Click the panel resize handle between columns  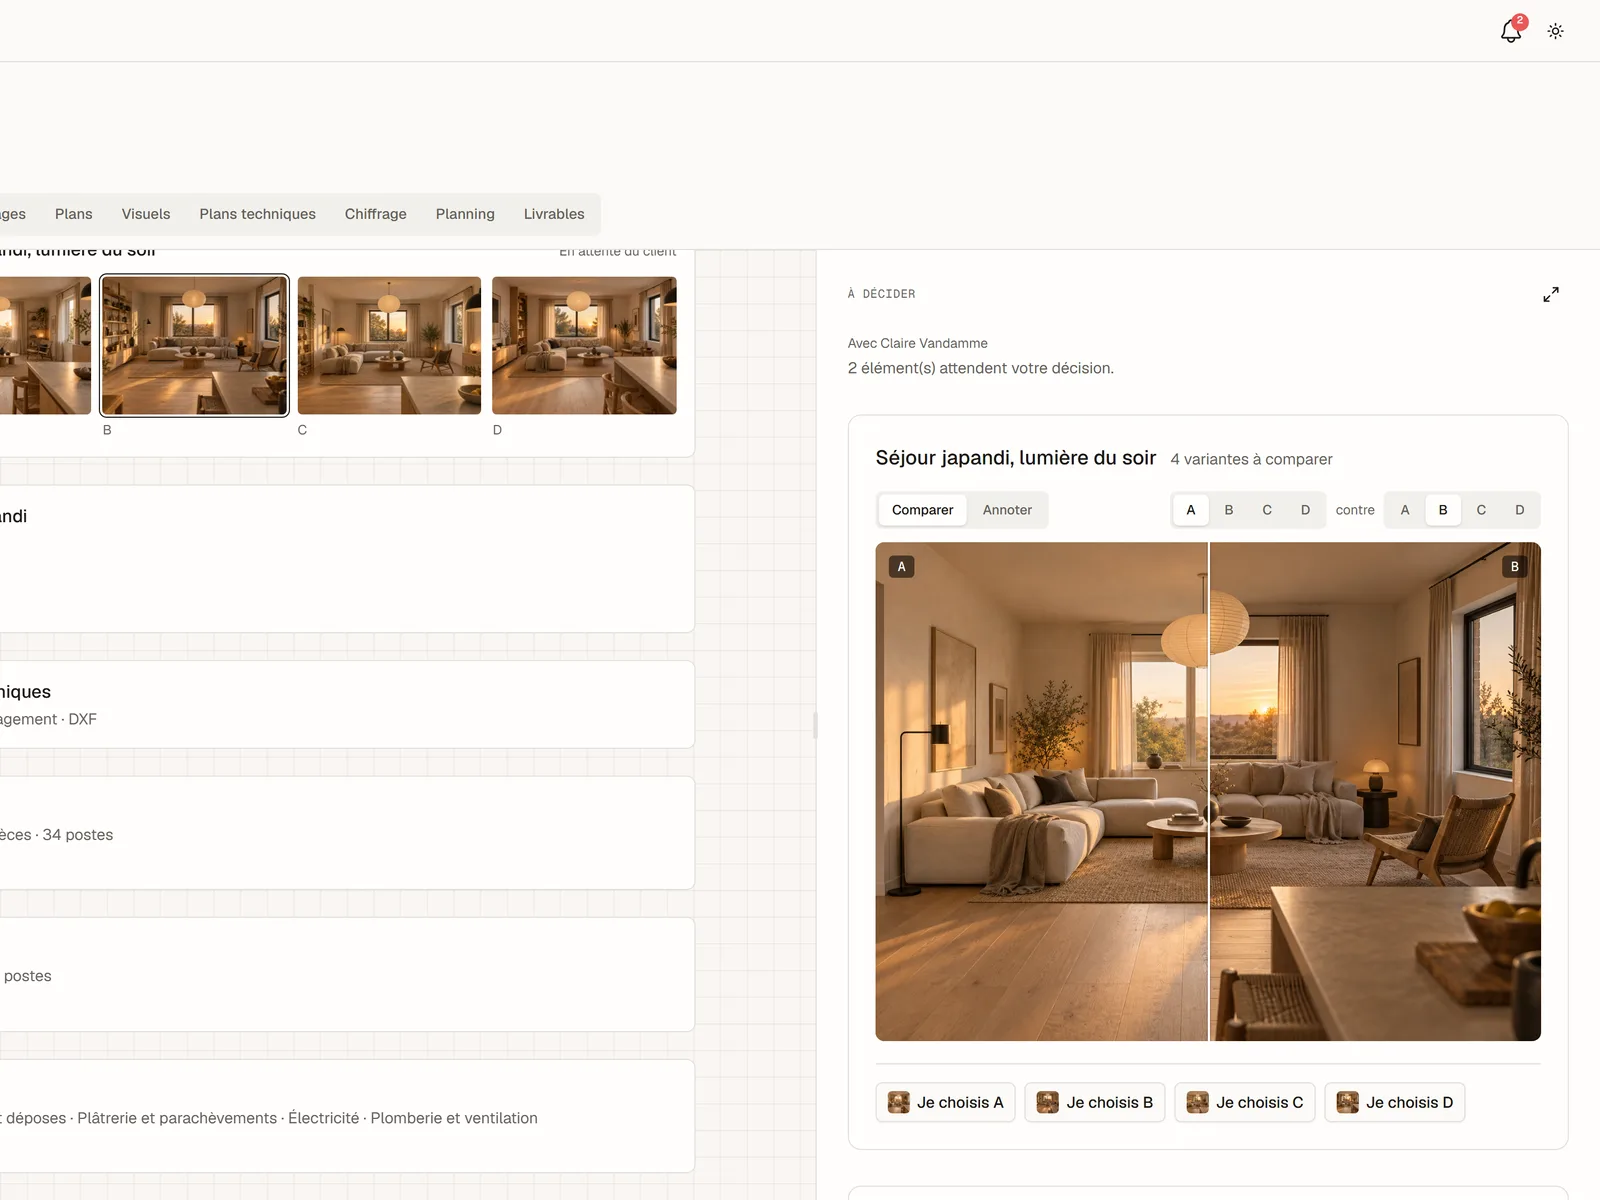(x=816, y=725)
